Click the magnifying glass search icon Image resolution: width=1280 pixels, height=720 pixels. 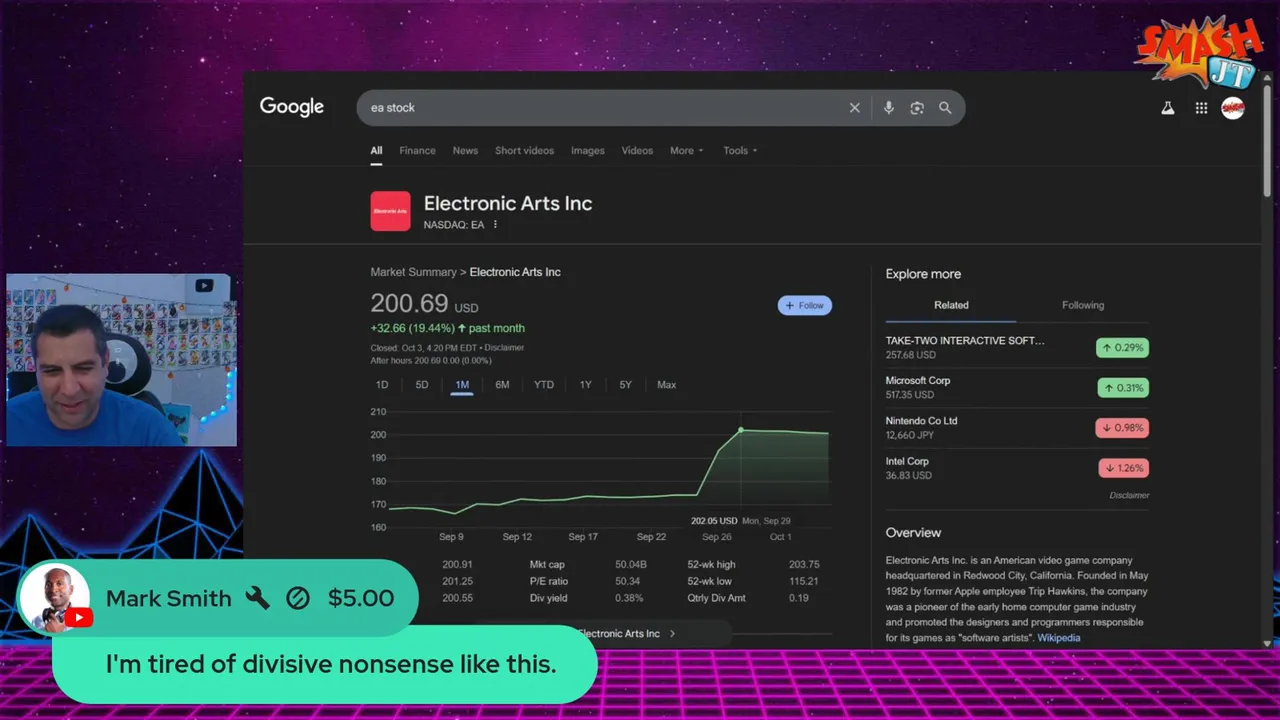(945, 108)
